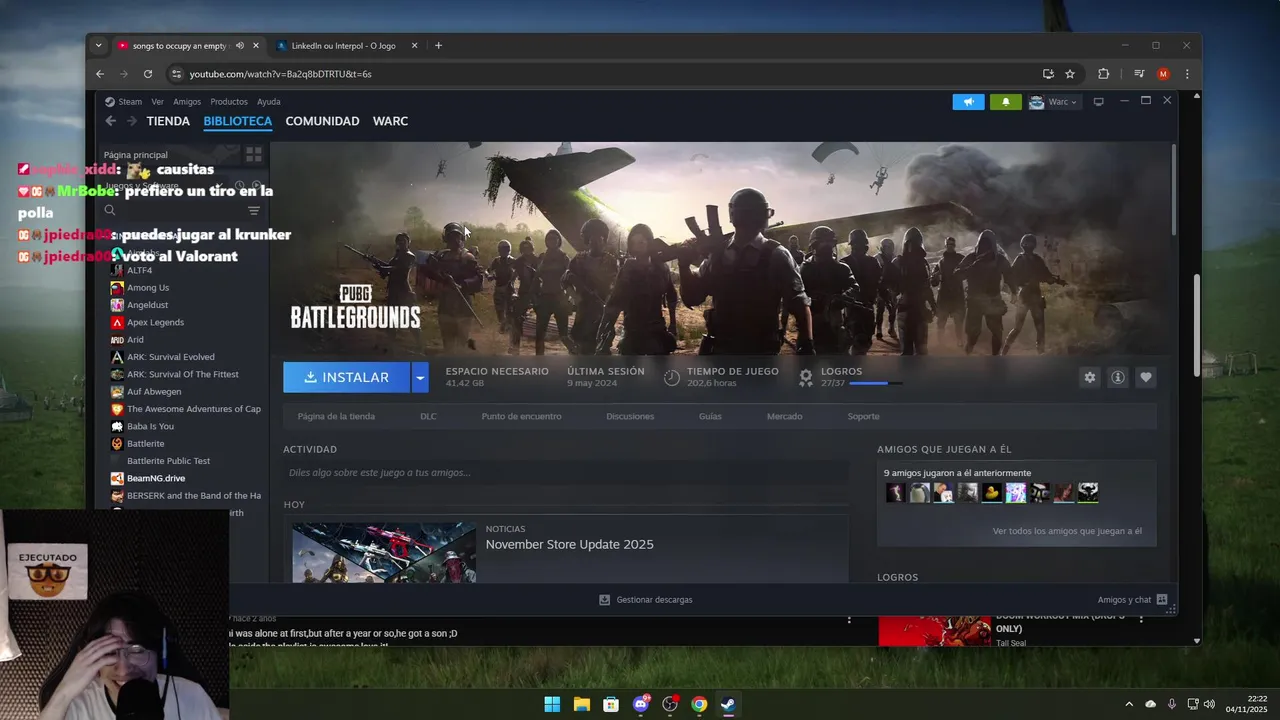Open Amigos menu

(x=187, y=102)
